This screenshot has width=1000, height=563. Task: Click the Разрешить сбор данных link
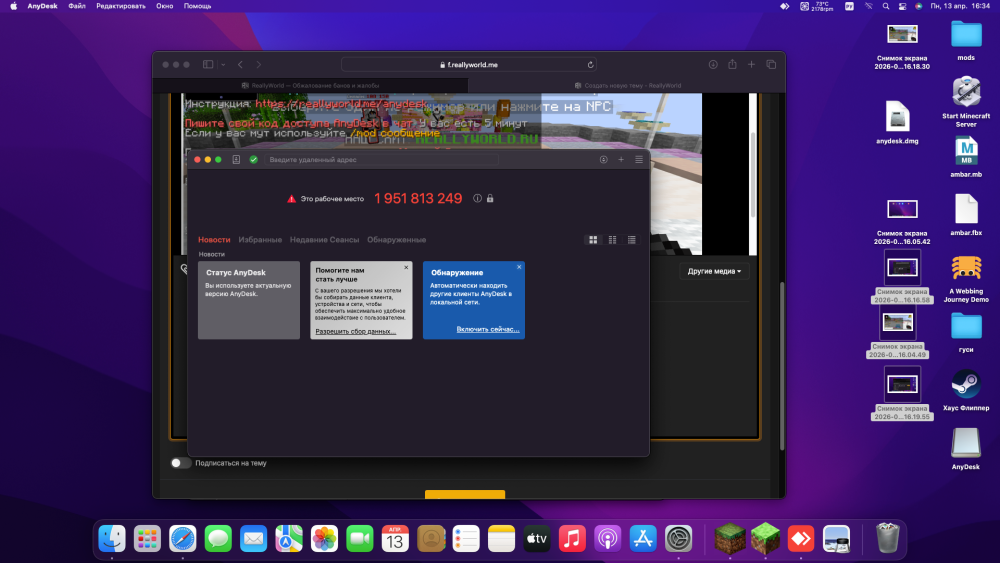pyautogui.click(x=355, y=331)
